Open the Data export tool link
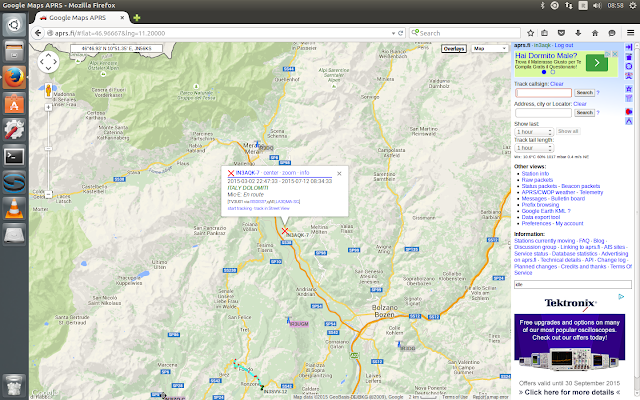Screen dimensions: 640x400 (541, 217)
